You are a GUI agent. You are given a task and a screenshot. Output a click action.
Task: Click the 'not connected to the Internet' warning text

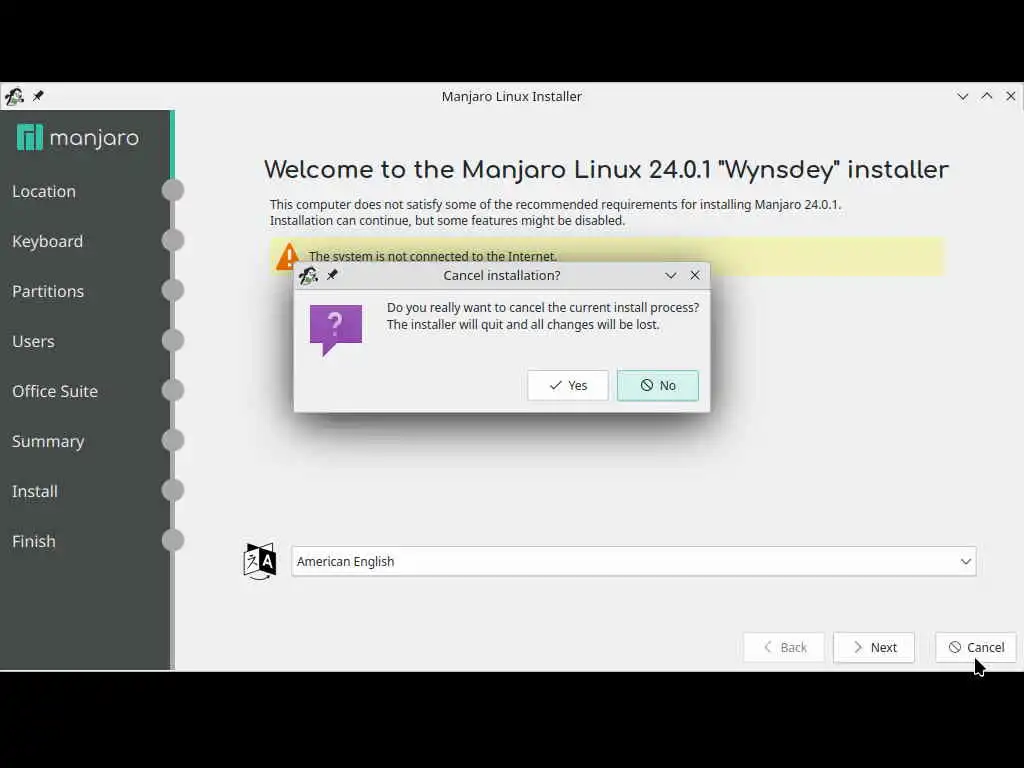pyautogui.click(x=432, y=256)
